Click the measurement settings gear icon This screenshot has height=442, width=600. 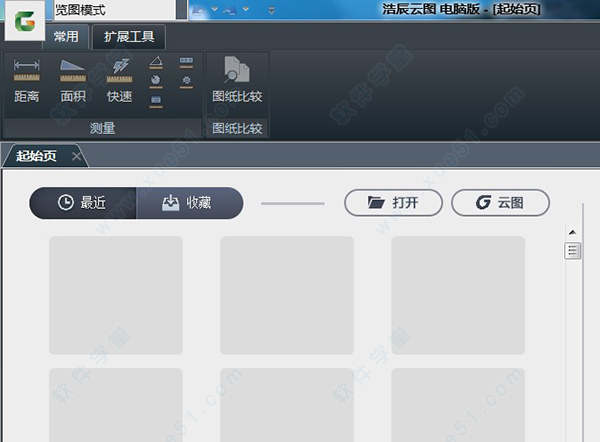(x=186, y=81)
